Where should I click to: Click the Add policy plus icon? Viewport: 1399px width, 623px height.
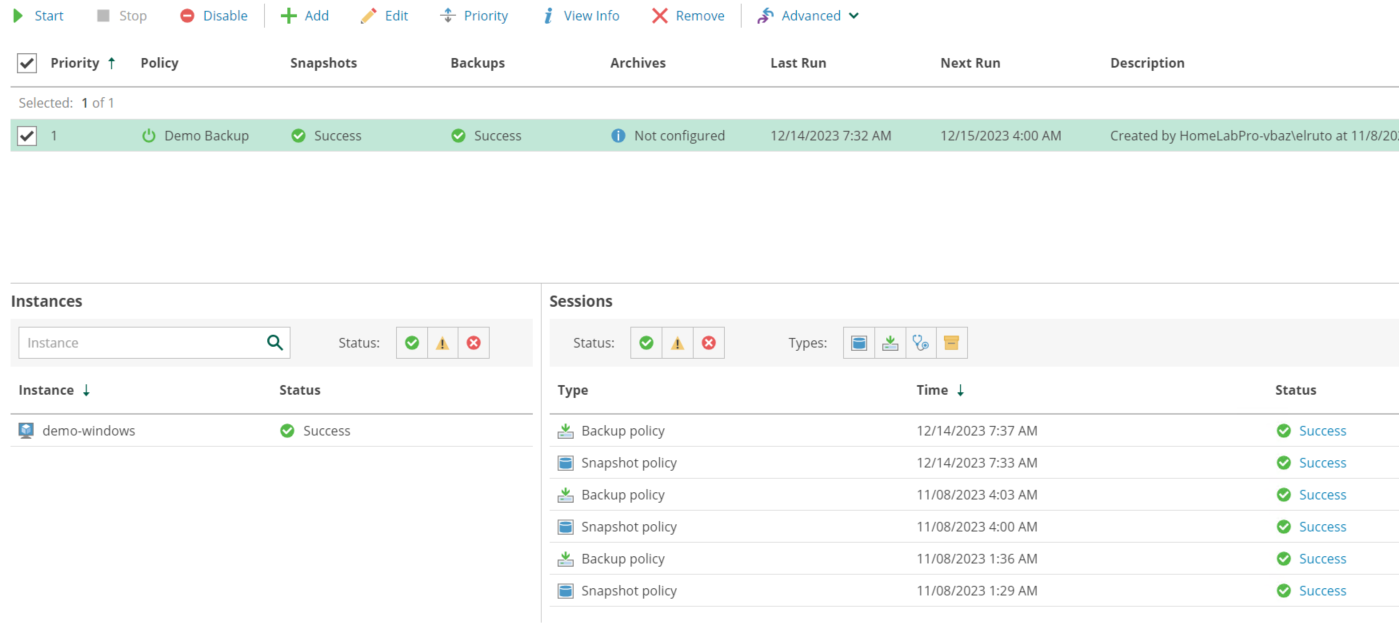coord(288,16)
